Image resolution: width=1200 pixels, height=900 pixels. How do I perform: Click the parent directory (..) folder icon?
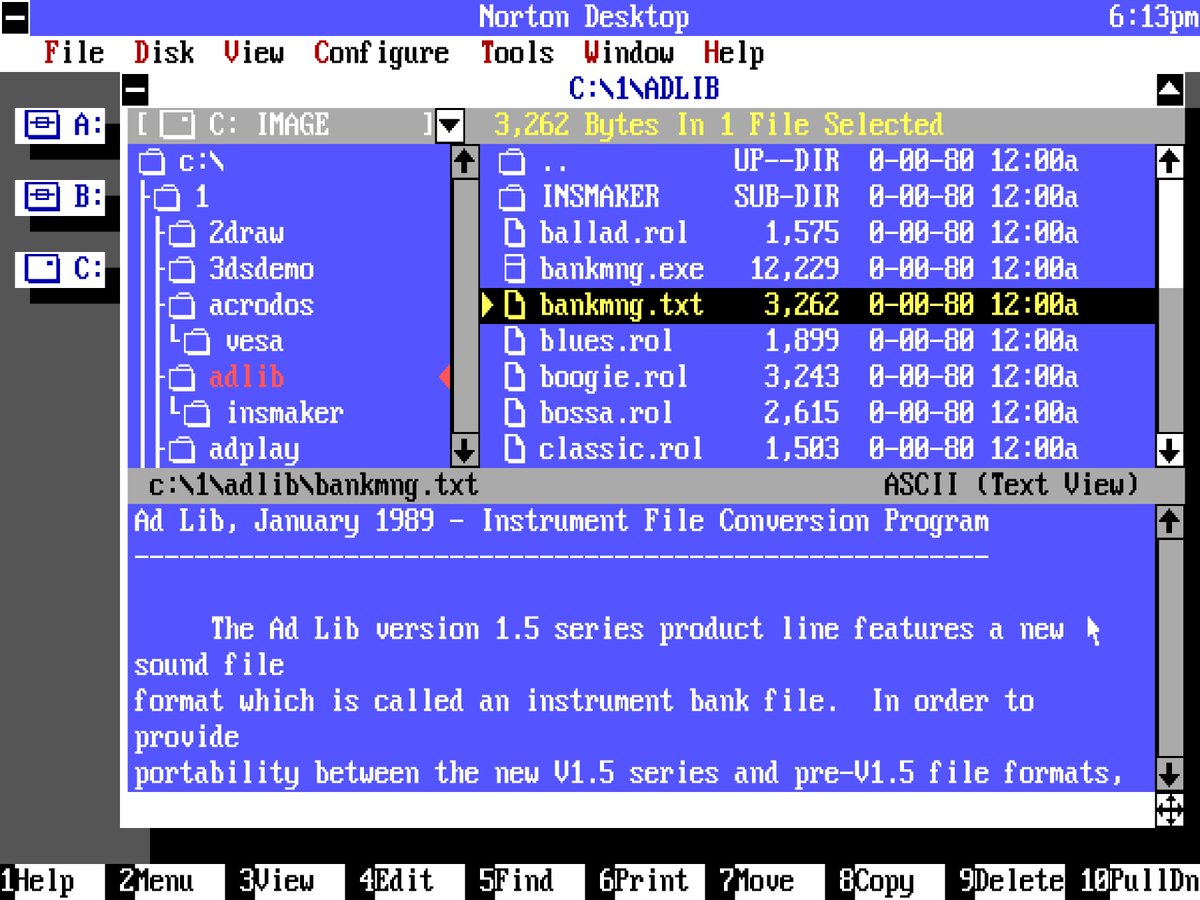click(512, 161)
